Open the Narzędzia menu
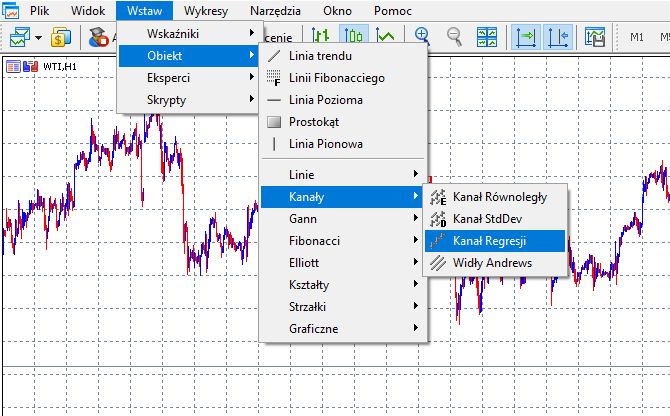Viewport: 670px width, 416px height. click(x=275, y=11)
